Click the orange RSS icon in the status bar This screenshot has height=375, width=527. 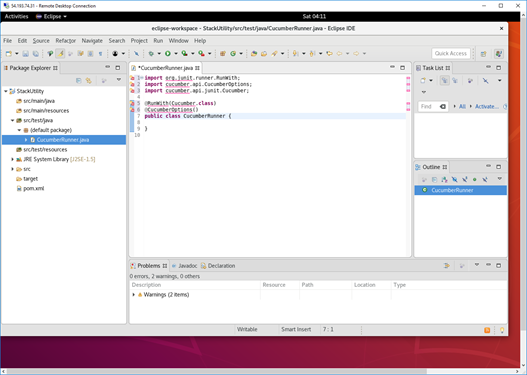tap(487, 330)
